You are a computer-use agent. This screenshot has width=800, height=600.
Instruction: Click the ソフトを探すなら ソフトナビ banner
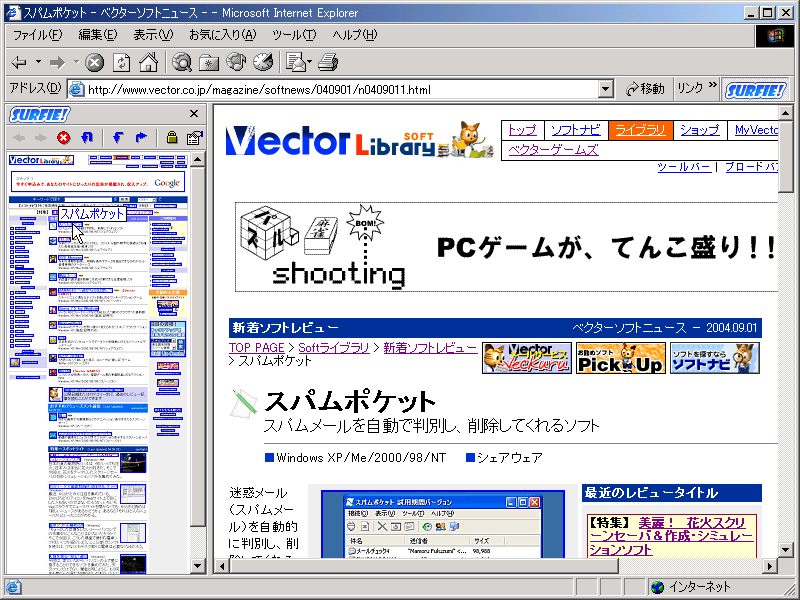714,358
